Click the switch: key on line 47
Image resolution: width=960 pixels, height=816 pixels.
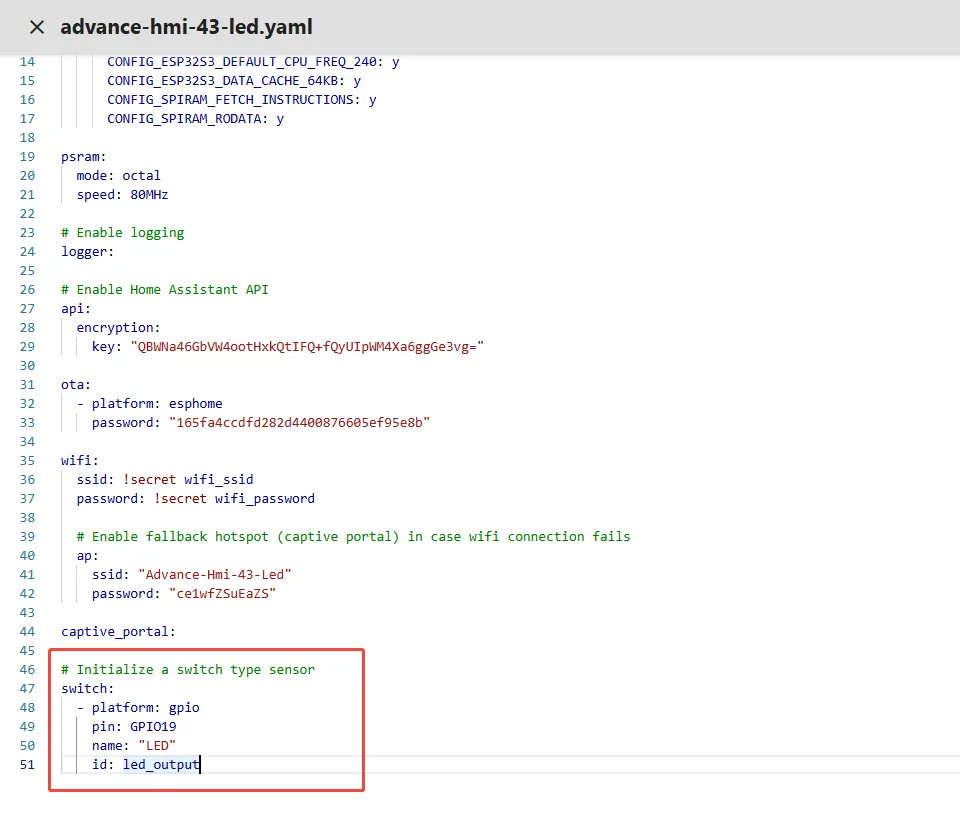click(x=87, y=689)
